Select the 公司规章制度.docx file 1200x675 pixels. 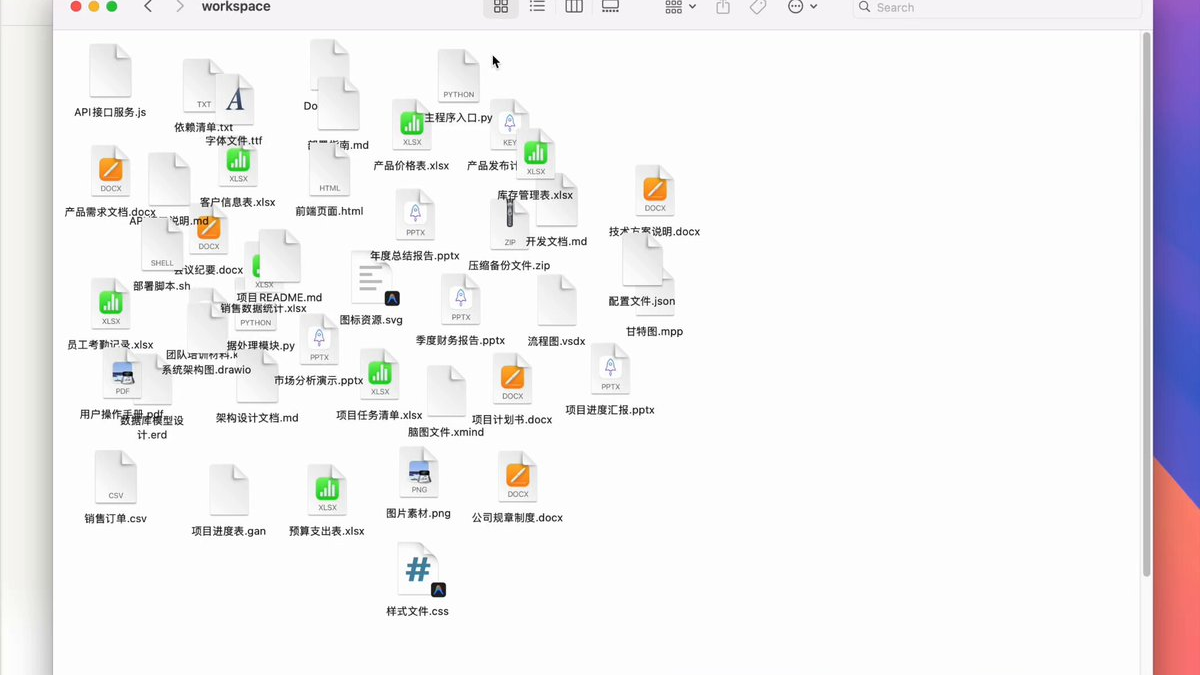point(517,477)
